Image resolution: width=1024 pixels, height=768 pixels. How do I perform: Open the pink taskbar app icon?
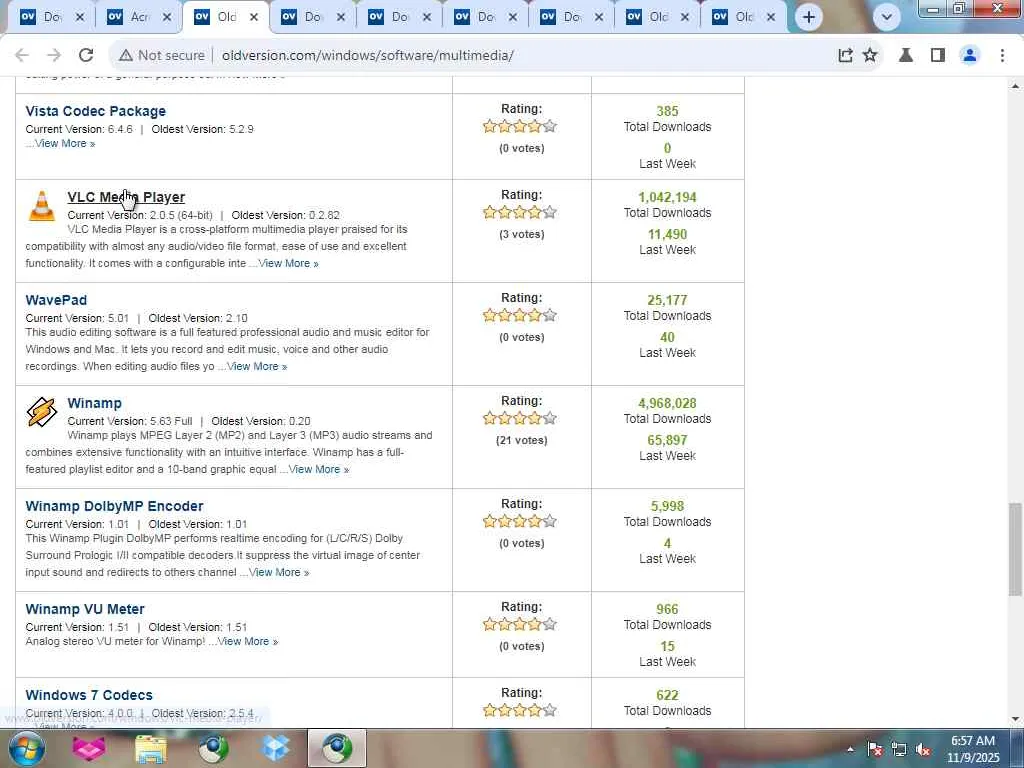click(x=89, y=748)
